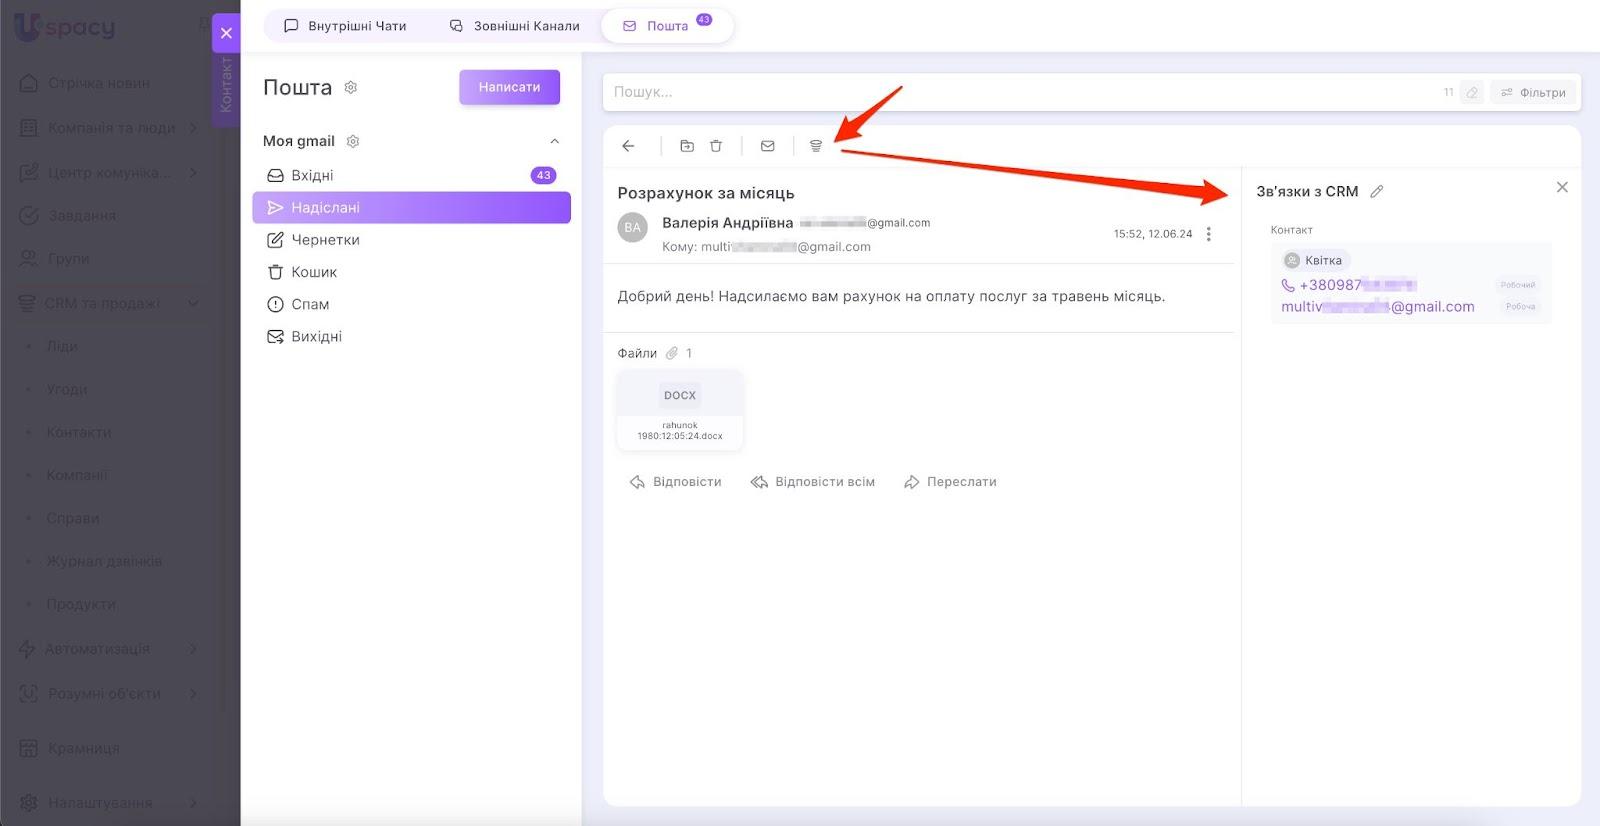This screenshot has width=1600, height=826.
Task: Open Угоди under CRM
Action: coord(67,389)
